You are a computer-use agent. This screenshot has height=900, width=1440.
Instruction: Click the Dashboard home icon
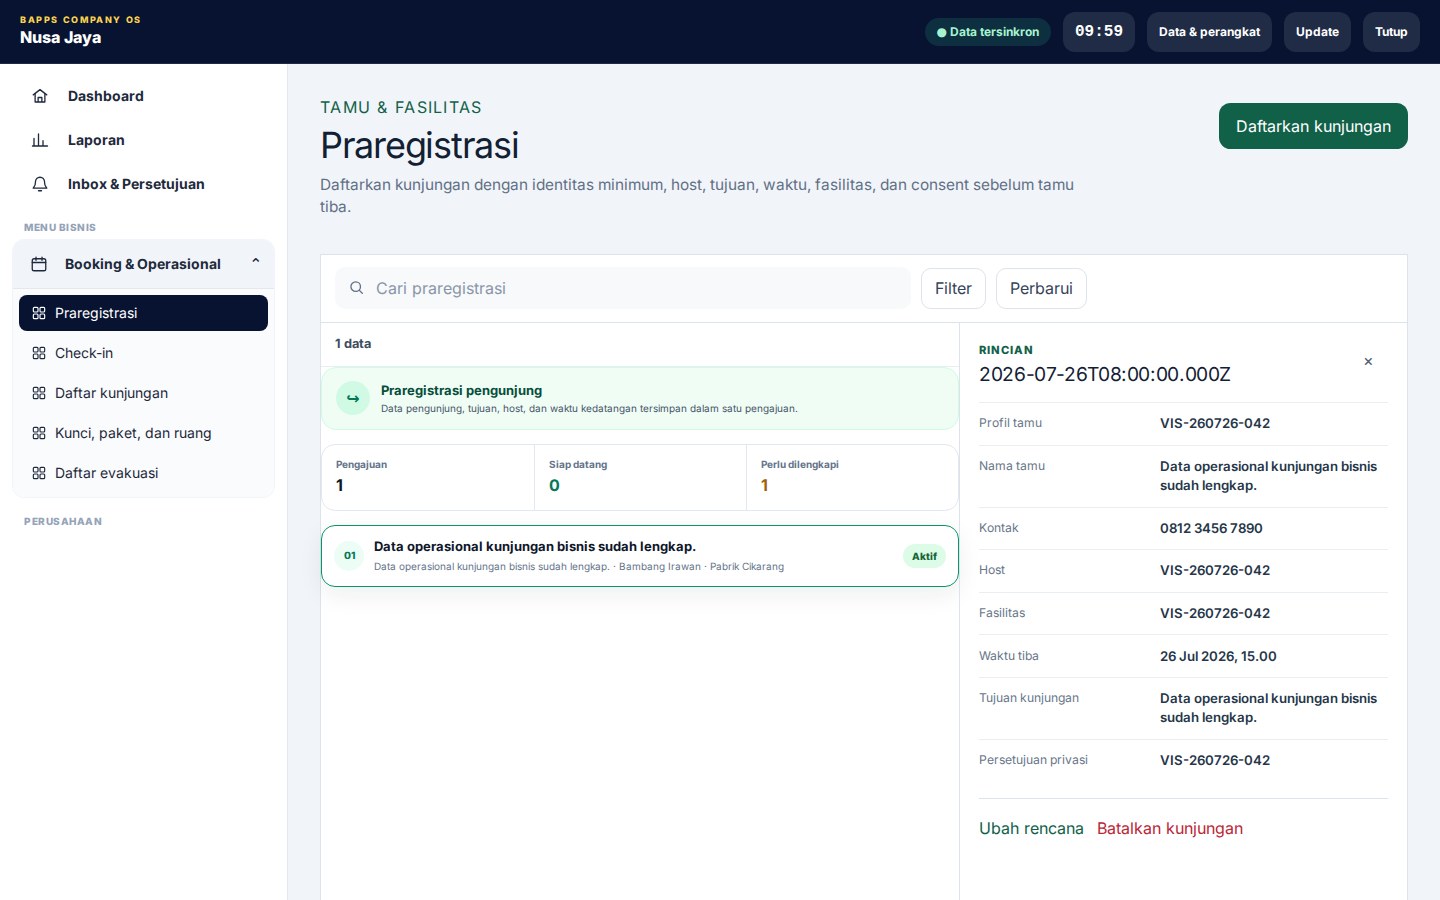coord(40,96)
